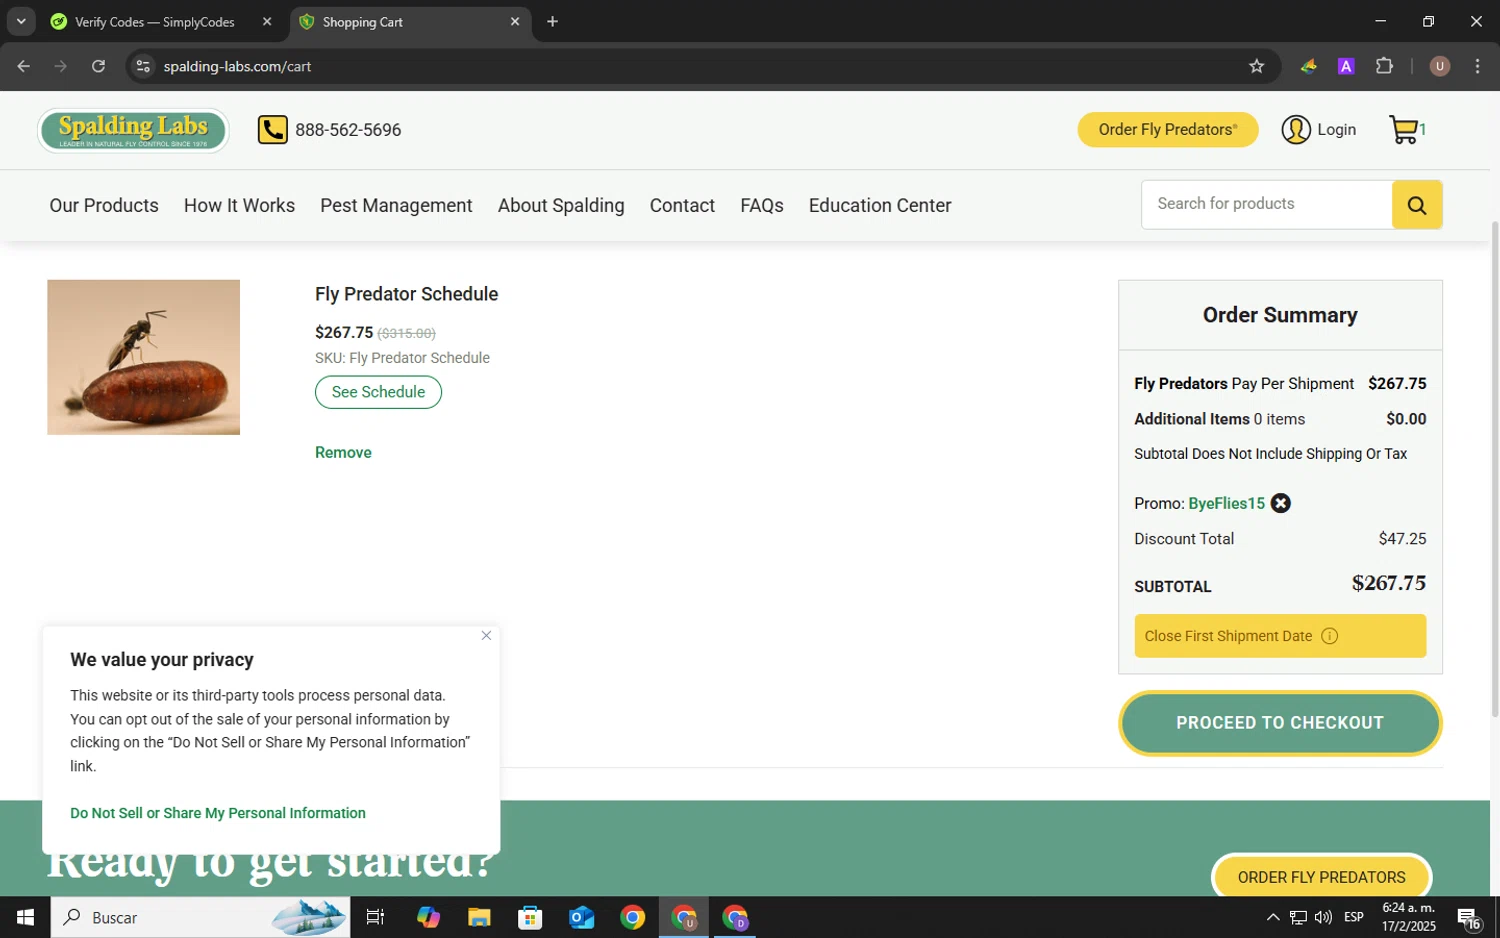Close the Shopping Cart tab
This screenshot has height=938, width=1500.
pyautogui.click(x=515, y=21)
